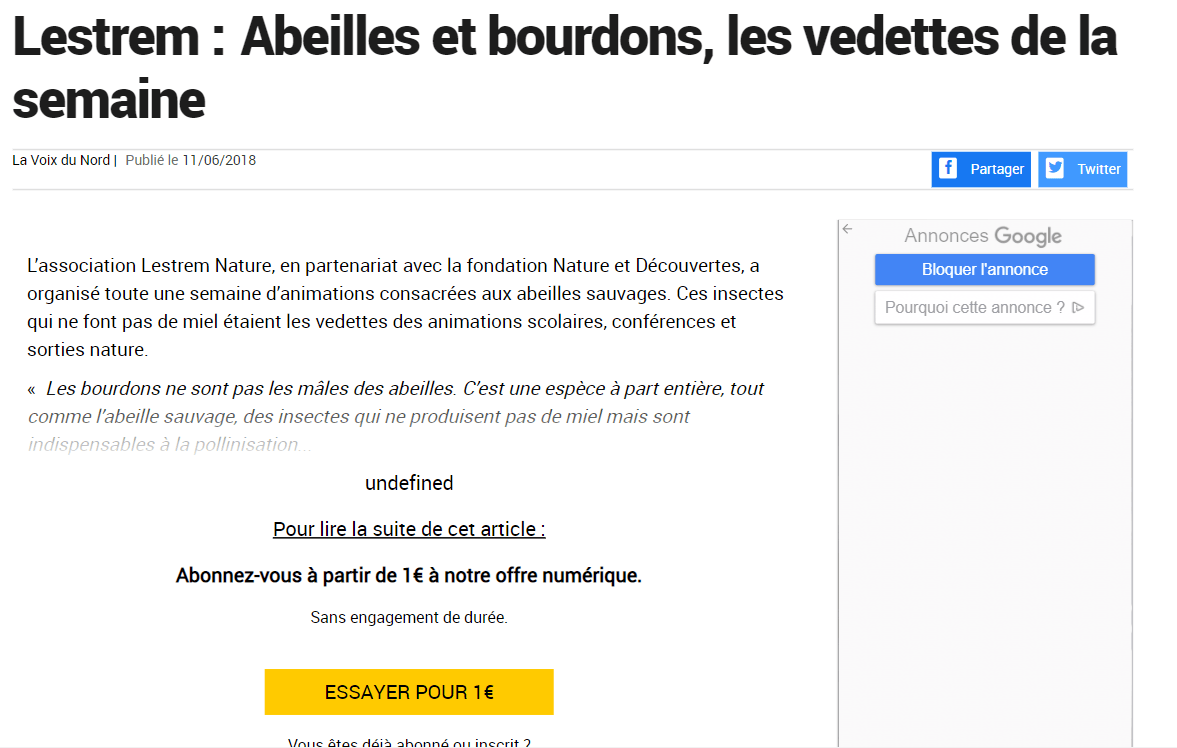1177x748 pixels.
Task: Click the publication date 11/06/2018
Action: [x=219, y=160]
